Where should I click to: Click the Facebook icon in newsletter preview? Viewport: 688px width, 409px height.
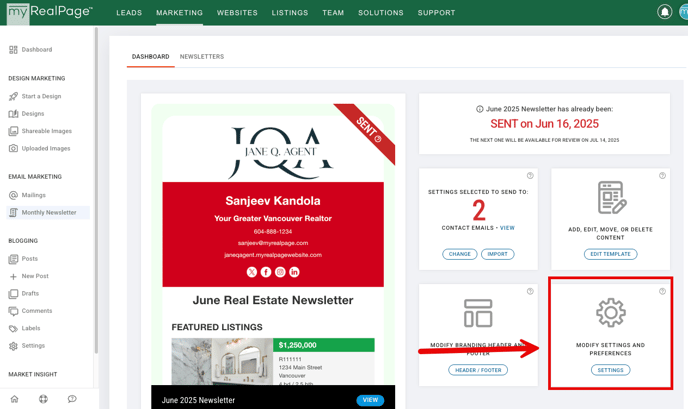(x=266, y=272)
